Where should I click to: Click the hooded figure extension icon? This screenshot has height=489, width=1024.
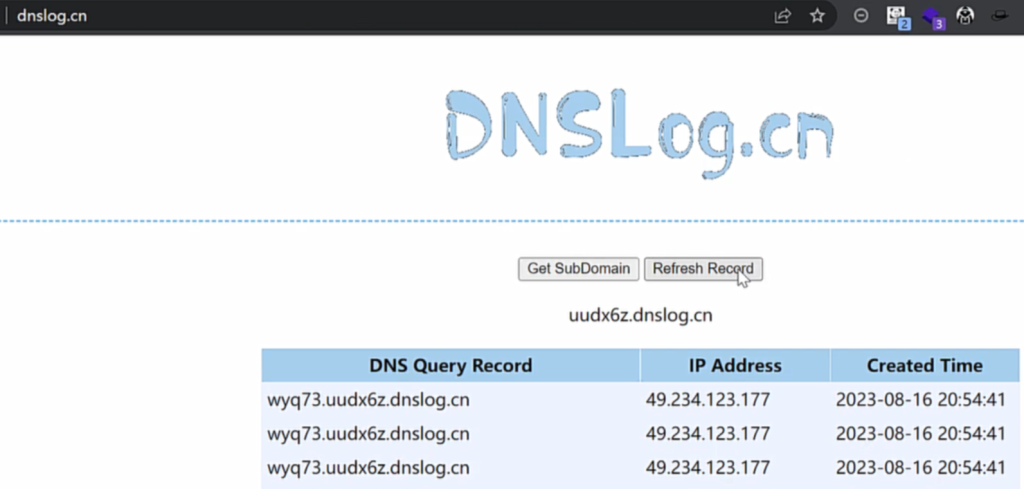(965, 16)
